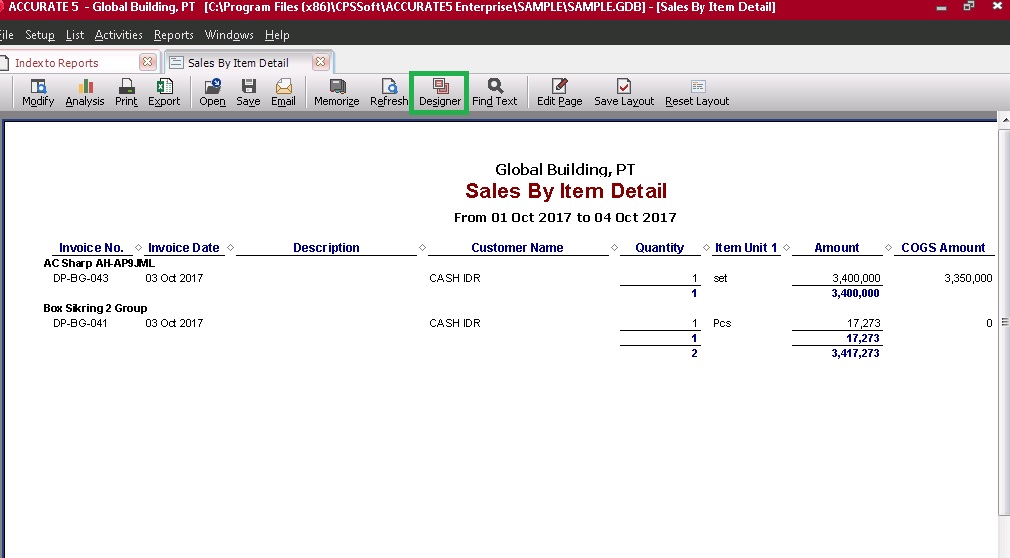Screen dimensions: 1010x558
Task: Click the vertical scrollbar on the report
Action: [1003, 320]
